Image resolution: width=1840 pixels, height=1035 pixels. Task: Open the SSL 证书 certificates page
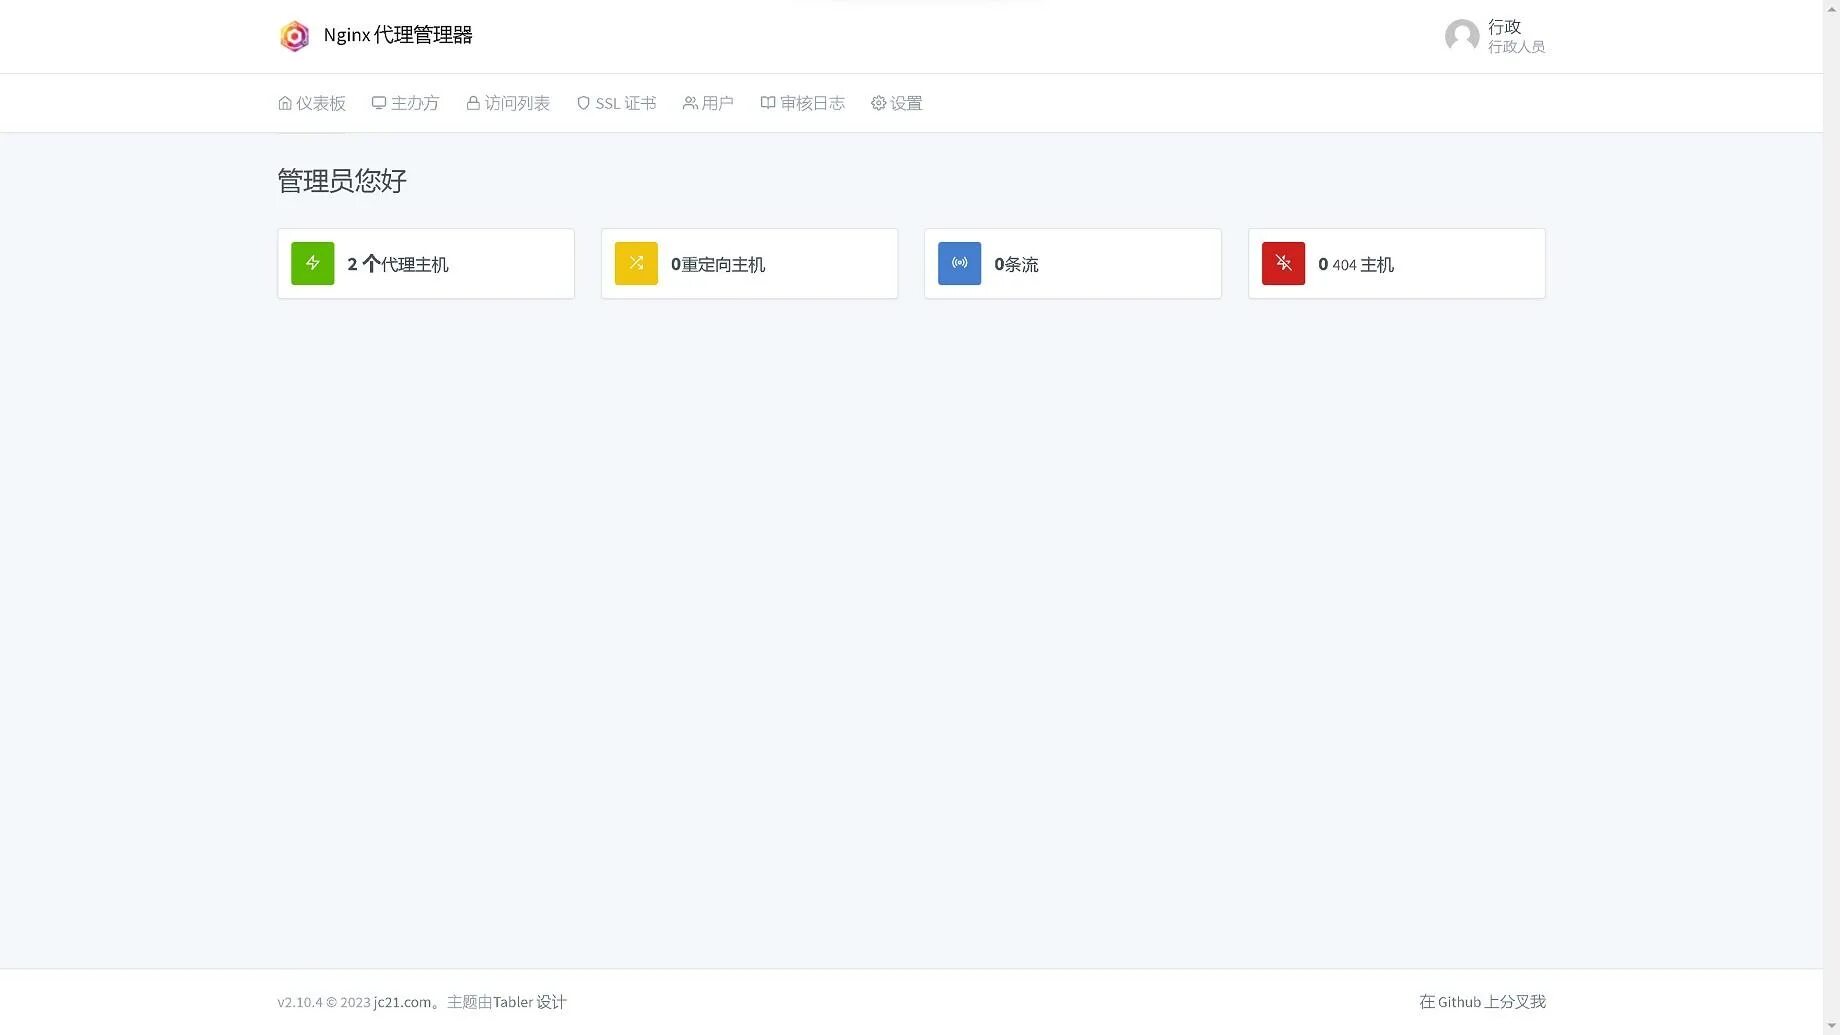[x=616, y=103]
